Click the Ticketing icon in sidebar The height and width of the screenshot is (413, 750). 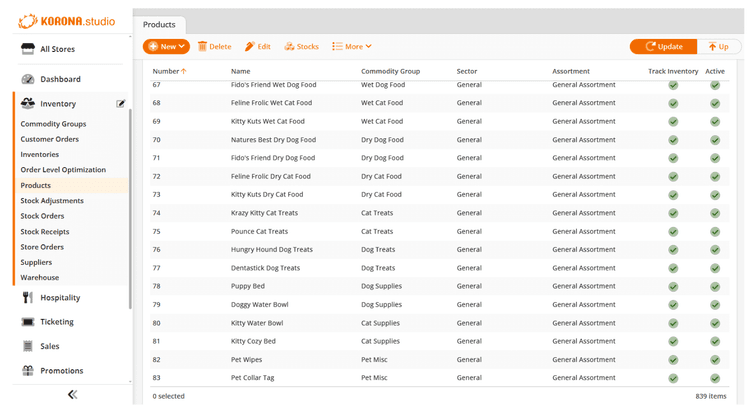(27, 322)
